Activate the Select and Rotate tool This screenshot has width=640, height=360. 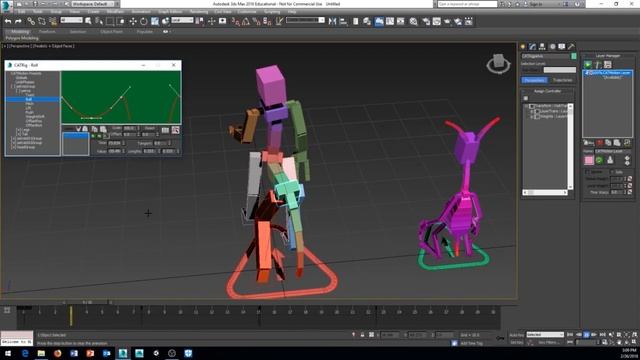pyautogui.click(x=144, y=21)
